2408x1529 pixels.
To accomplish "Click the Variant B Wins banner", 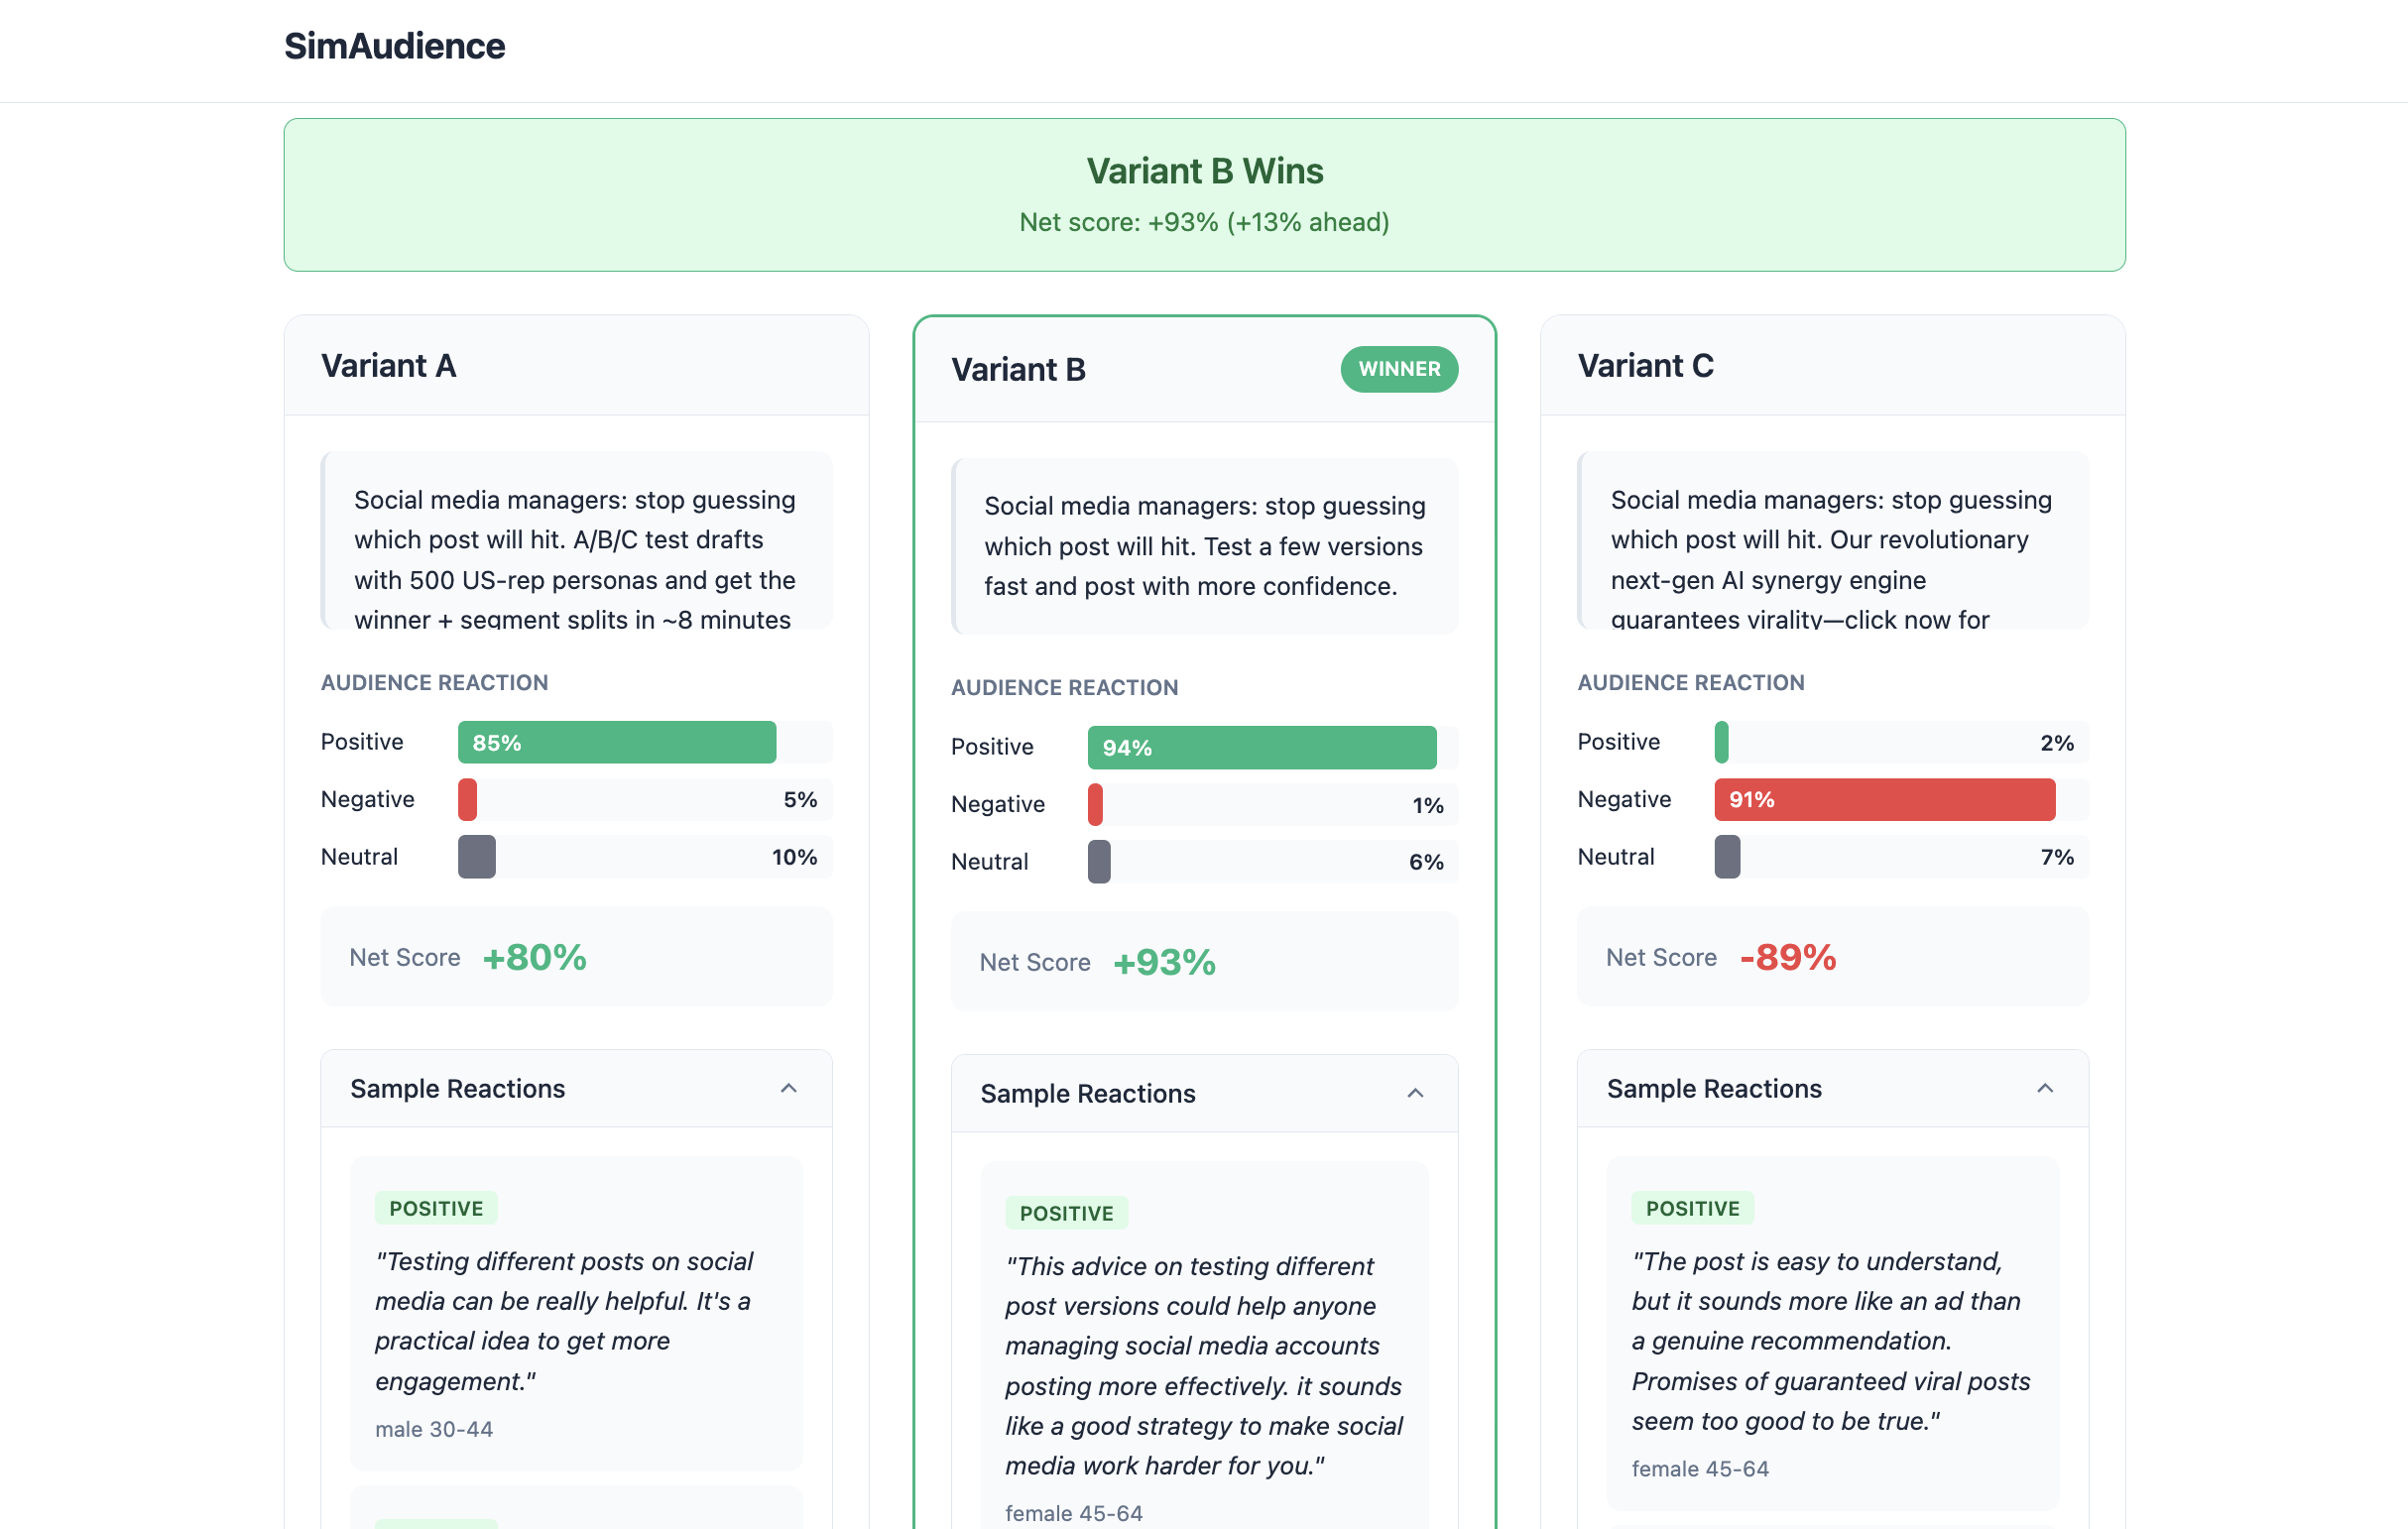I will coord(1204,194).
